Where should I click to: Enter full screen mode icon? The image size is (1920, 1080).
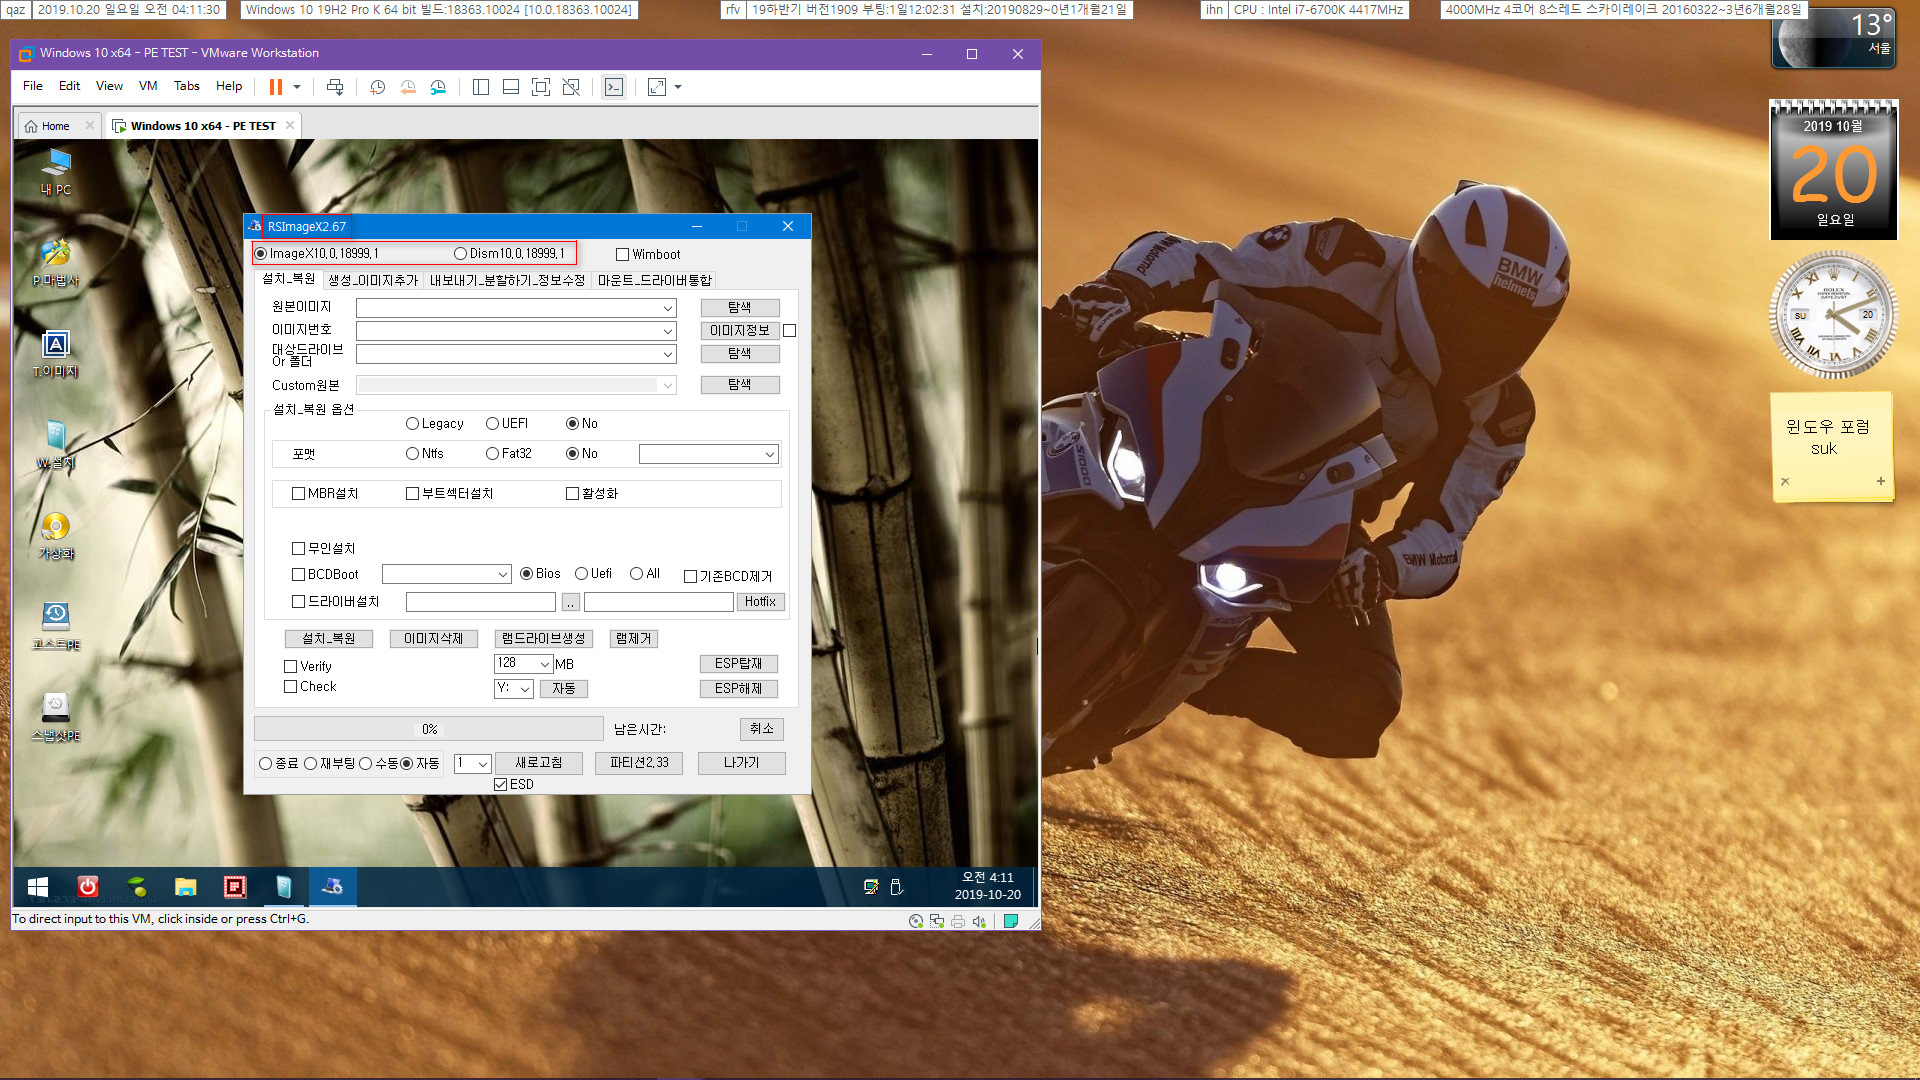541,87
